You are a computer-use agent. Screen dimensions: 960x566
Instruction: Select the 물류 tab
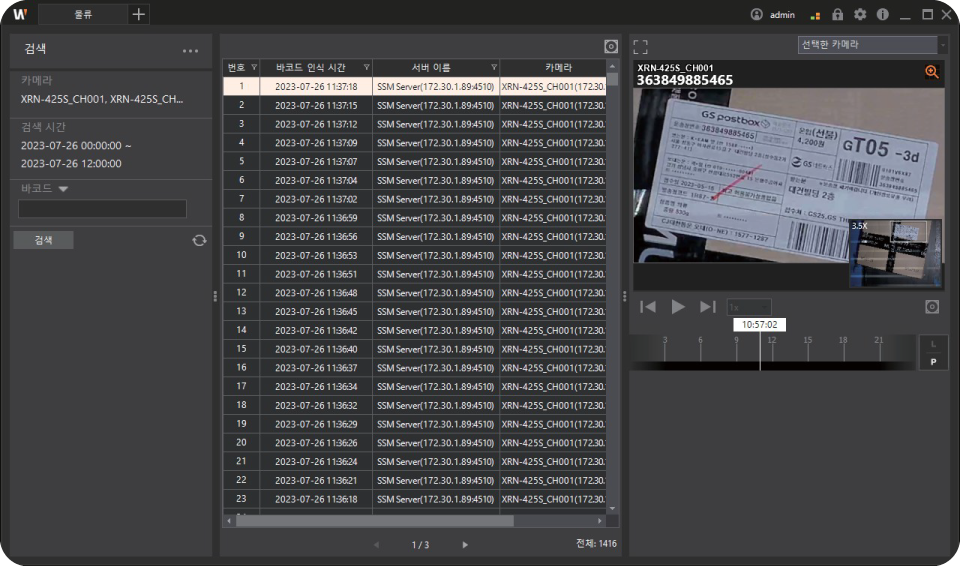click(x=83, y=14)
